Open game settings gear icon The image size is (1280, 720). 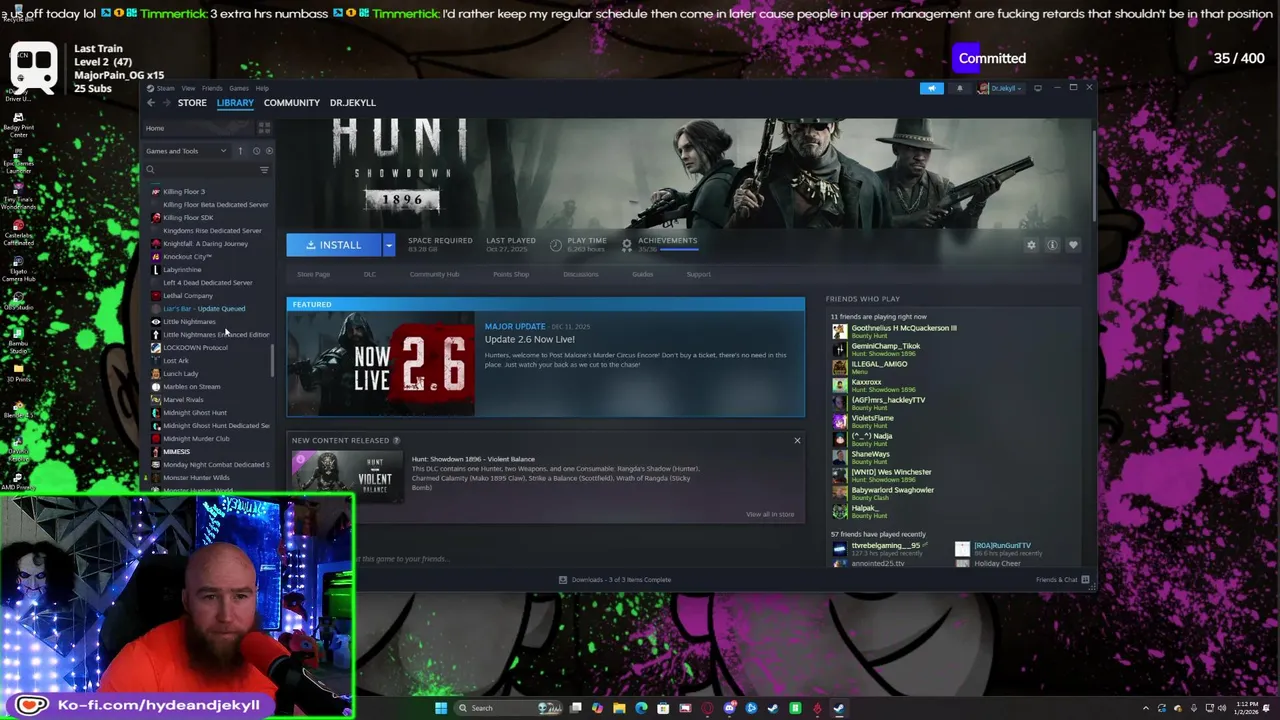pos(1031,245)
